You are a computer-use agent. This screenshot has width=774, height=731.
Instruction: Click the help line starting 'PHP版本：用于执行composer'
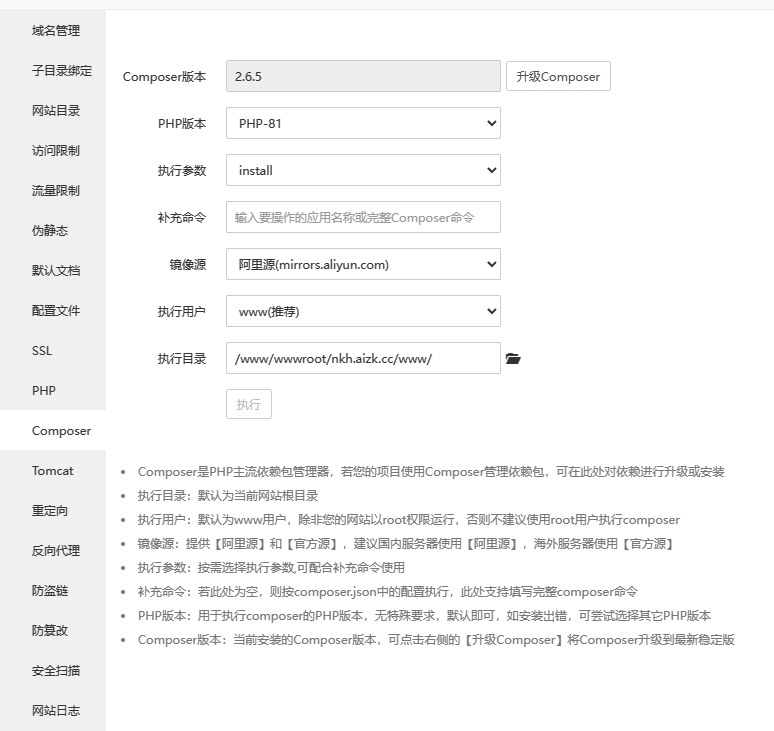424,616
